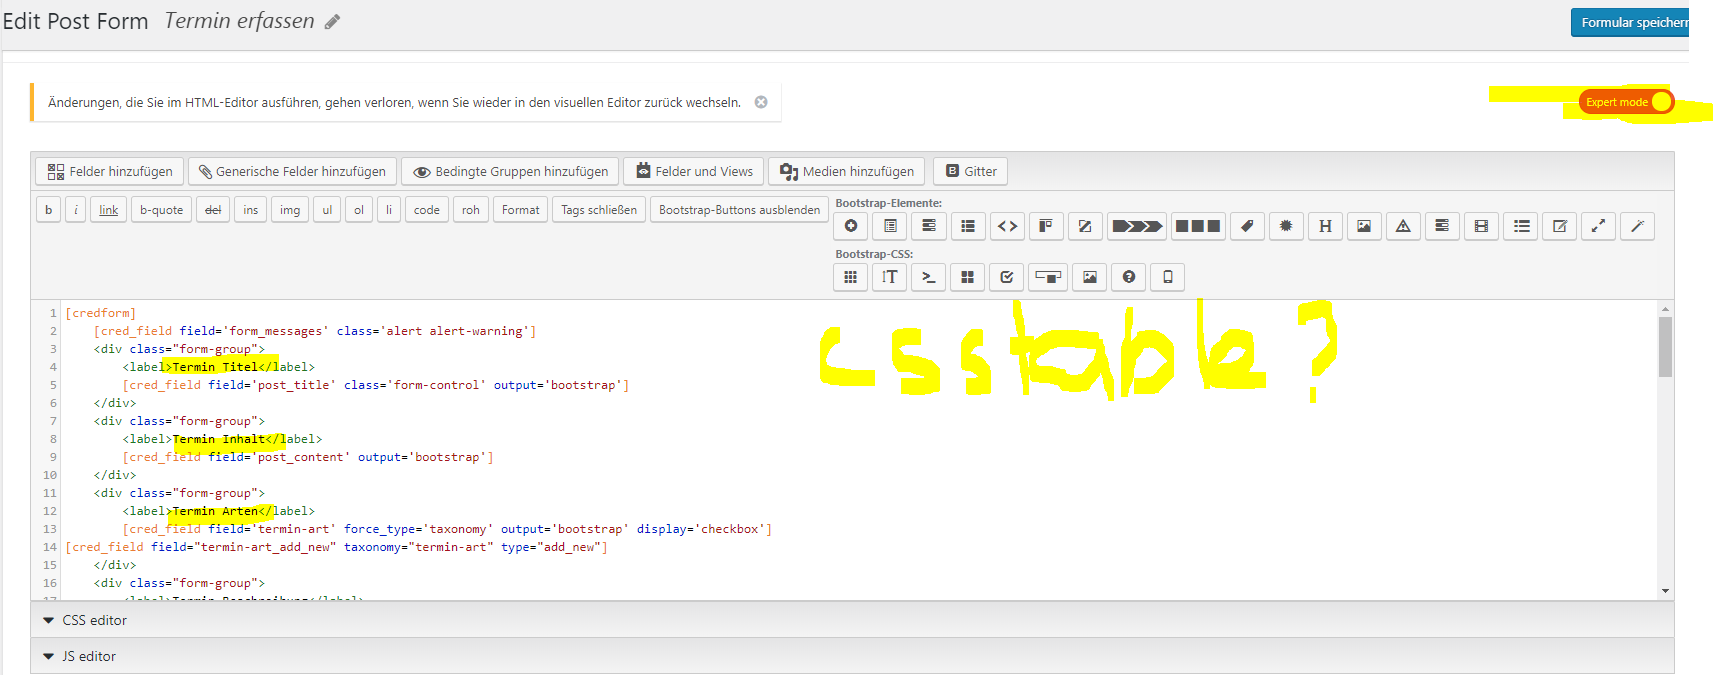Screen dimensions: 1713x675
Task: Click the Bootstrap-CSS mobile phone responsive icon
Action: (1167, 277)
